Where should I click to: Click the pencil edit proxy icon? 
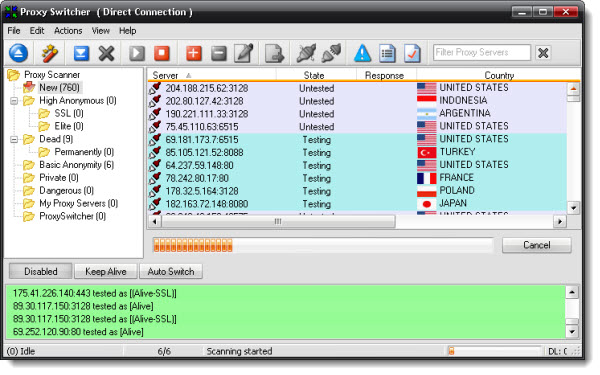[244, 53]
